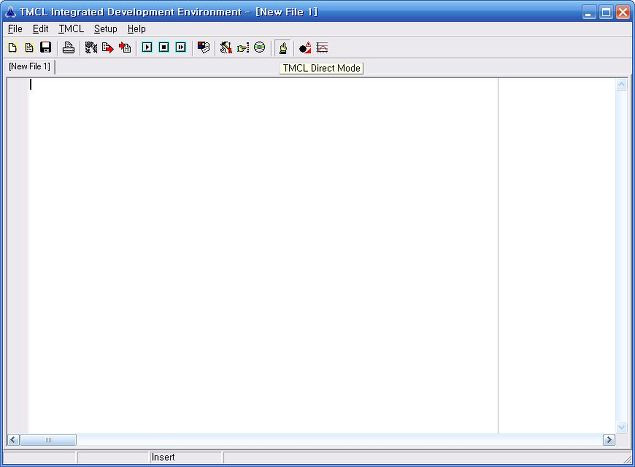
Task: Create a new file using toolbar icon
Action: click(x=13, y=48)
